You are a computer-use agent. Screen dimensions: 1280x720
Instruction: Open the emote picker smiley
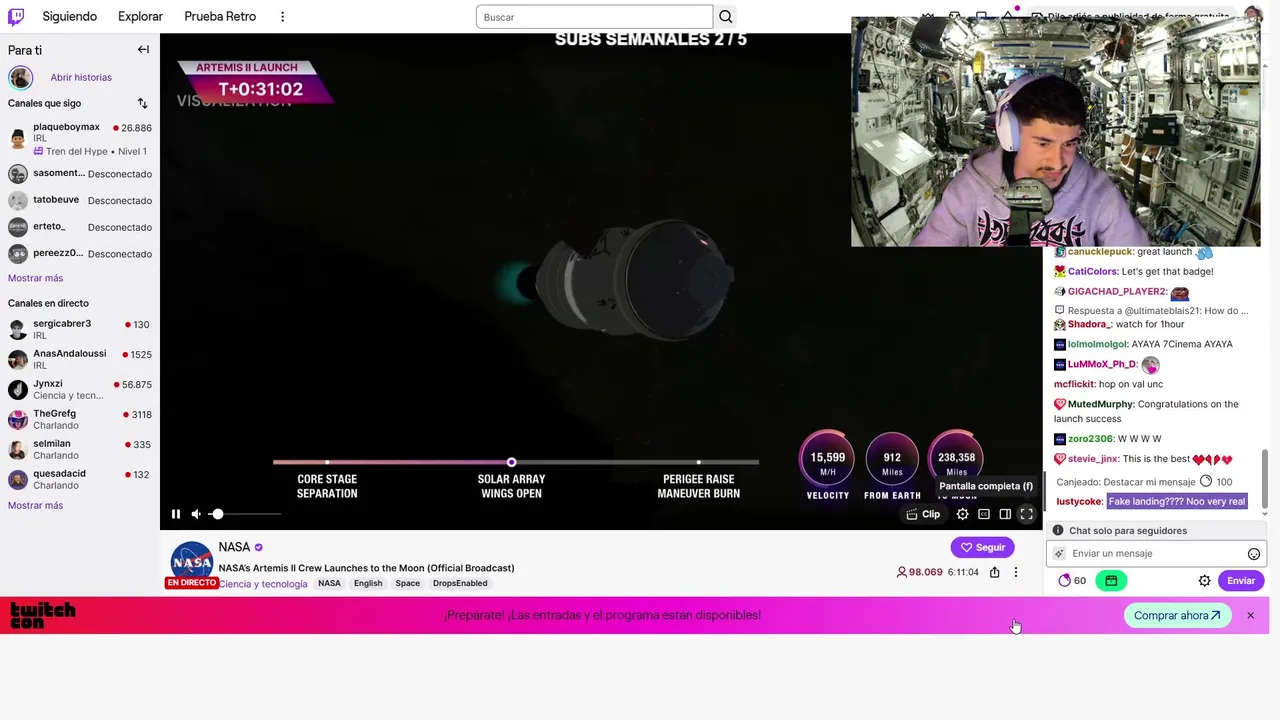click(1254, 554)
